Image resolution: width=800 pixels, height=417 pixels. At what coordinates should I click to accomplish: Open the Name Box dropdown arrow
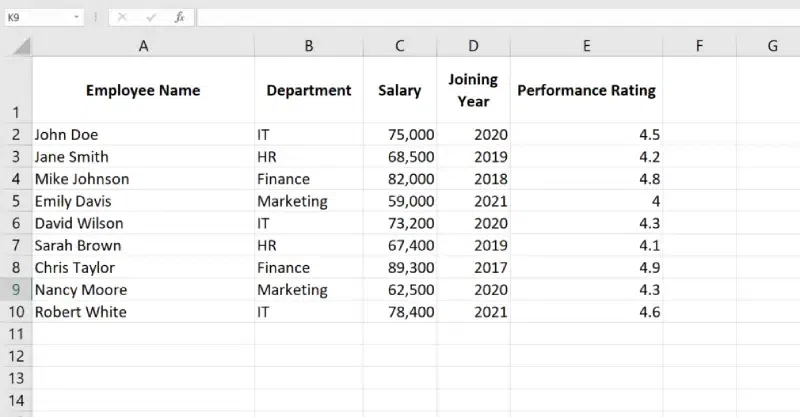click(76, 17)
